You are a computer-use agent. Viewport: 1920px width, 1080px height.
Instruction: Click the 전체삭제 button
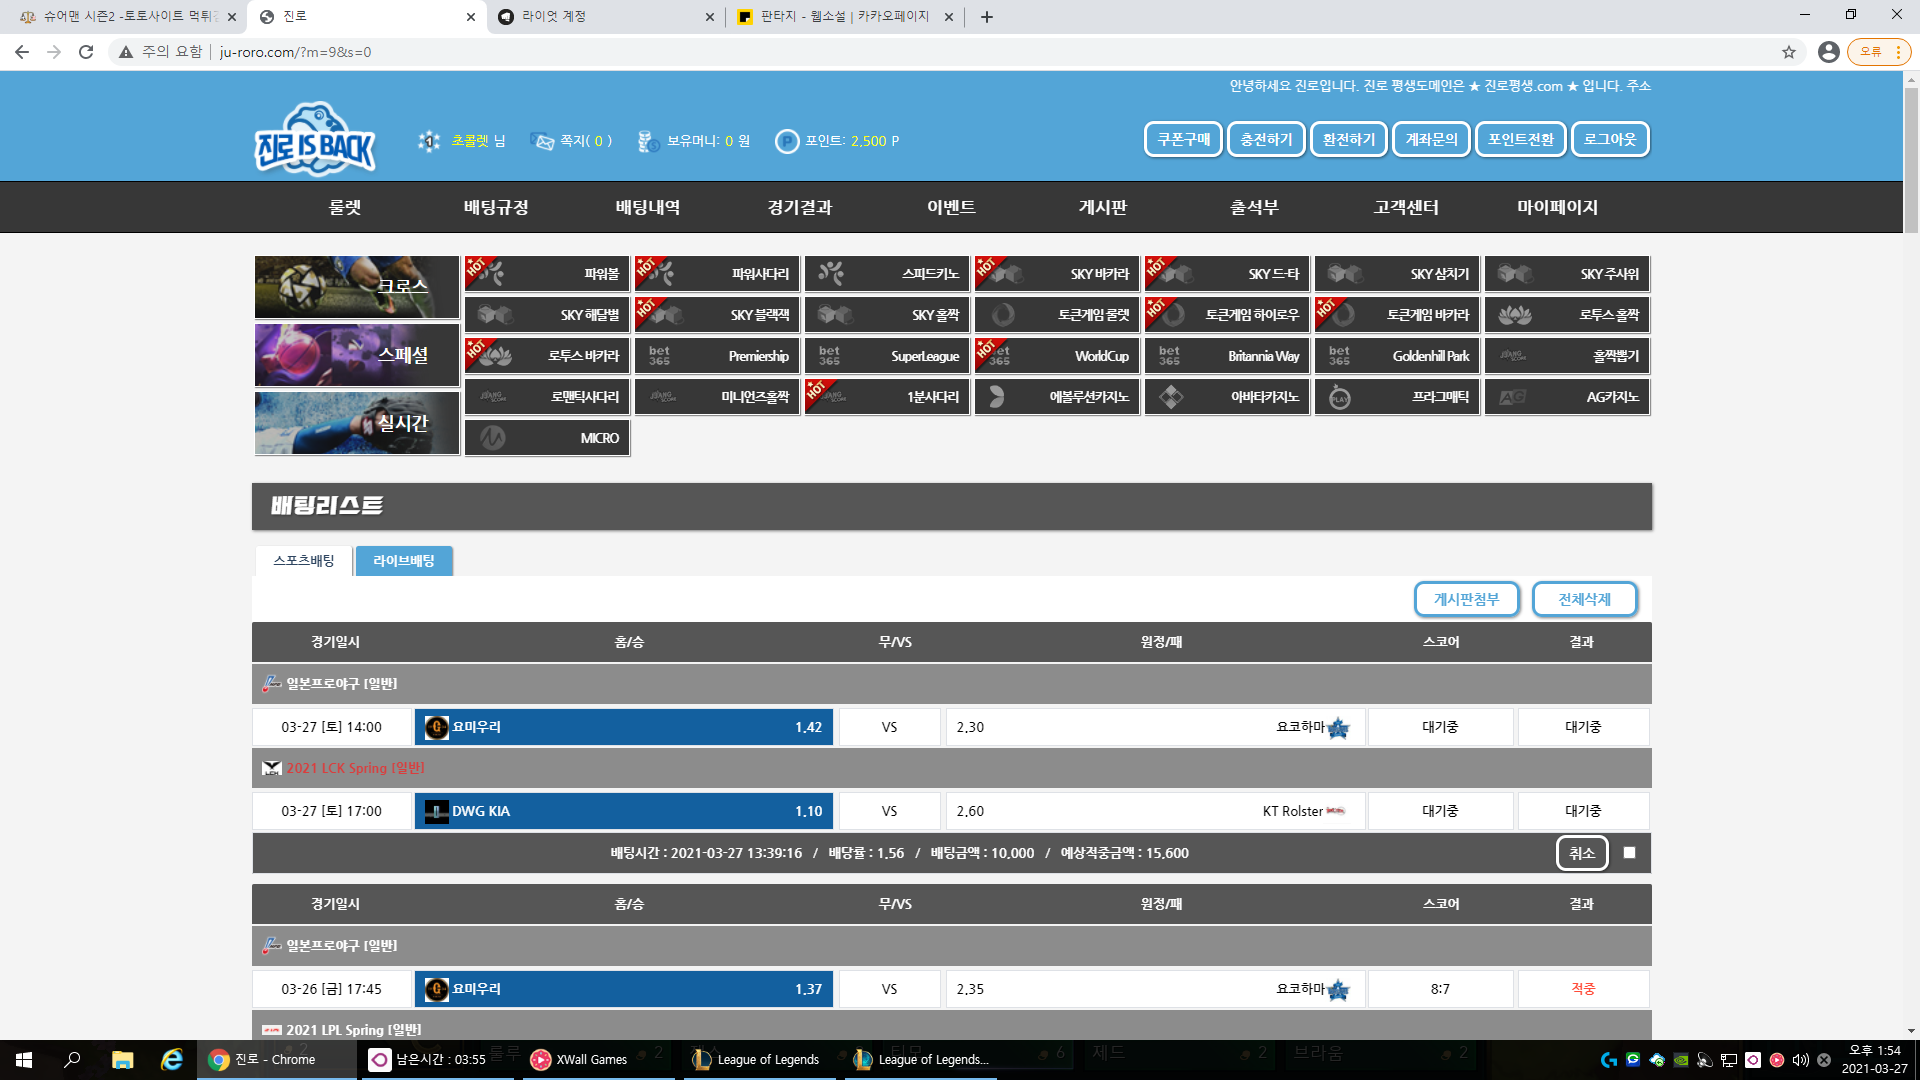1584,599
